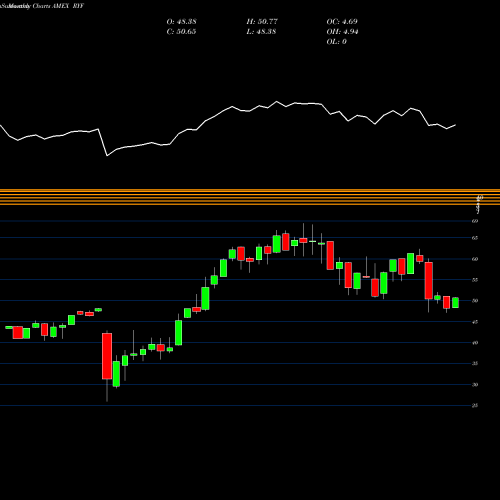The height and width of the screenshot is (500, 500).
Task: Click the close price value C: 50.65
Action: [181, 32]
